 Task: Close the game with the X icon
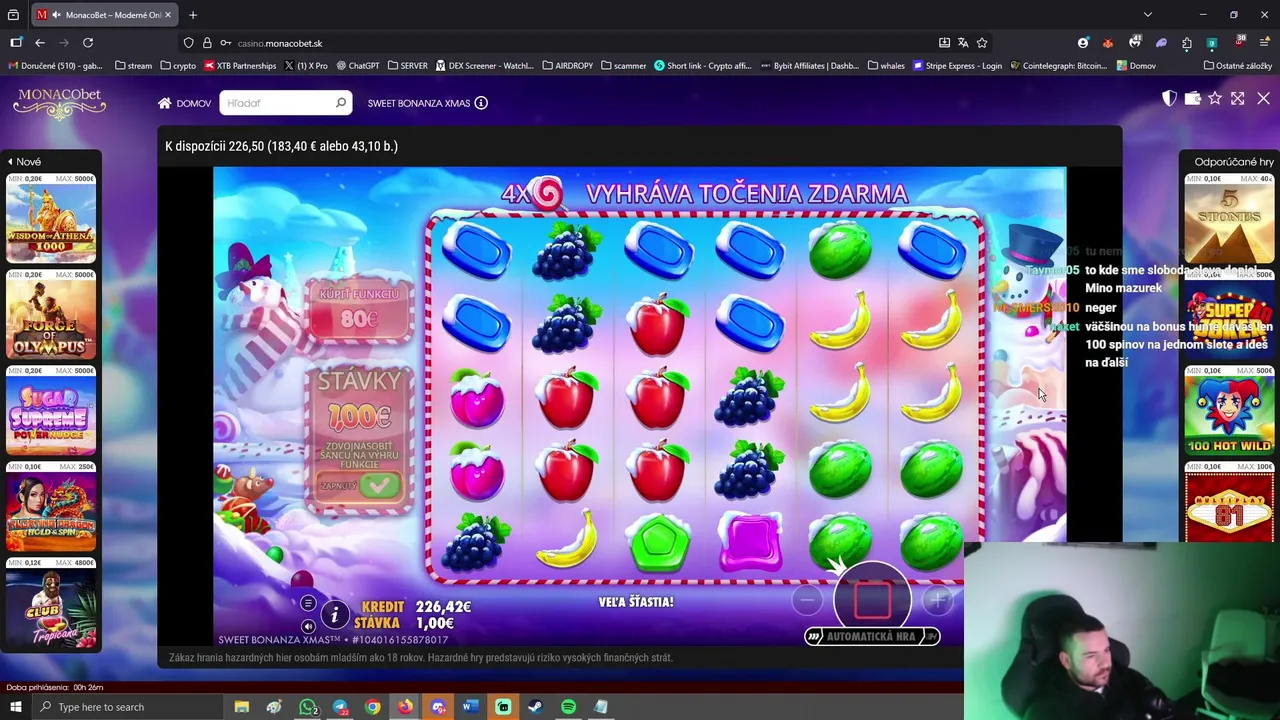pyautogui.click(x=1263, y=98)
